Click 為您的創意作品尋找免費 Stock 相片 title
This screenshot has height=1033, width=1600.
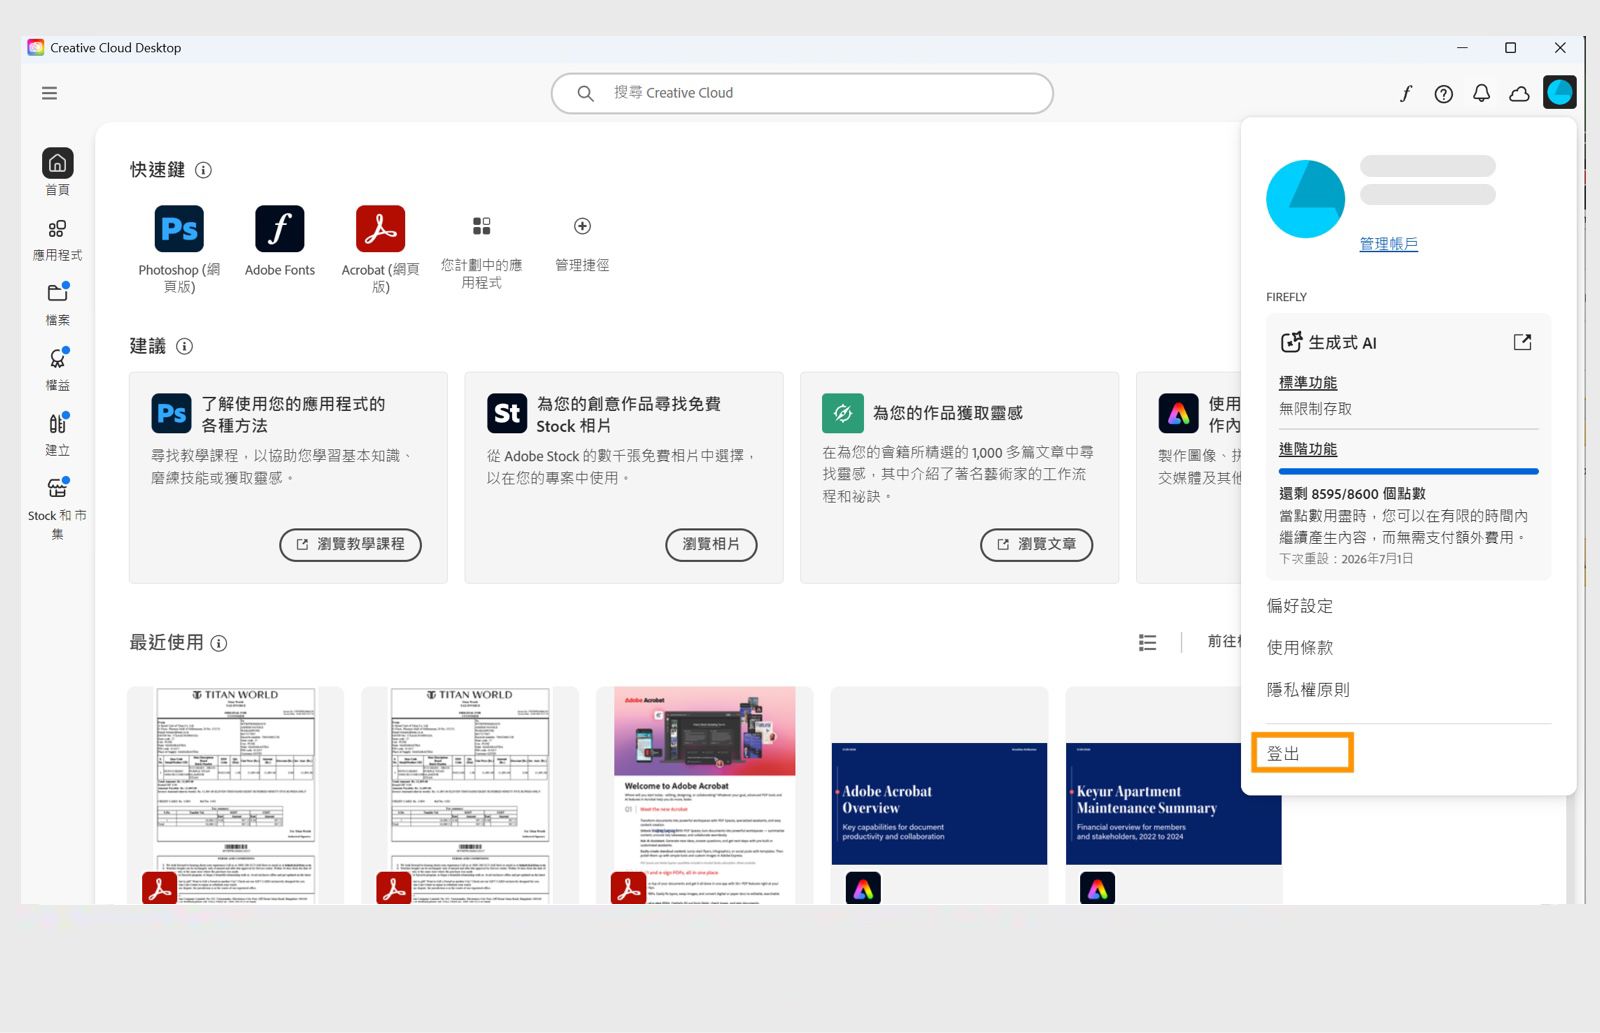click(x=628, y=414)
